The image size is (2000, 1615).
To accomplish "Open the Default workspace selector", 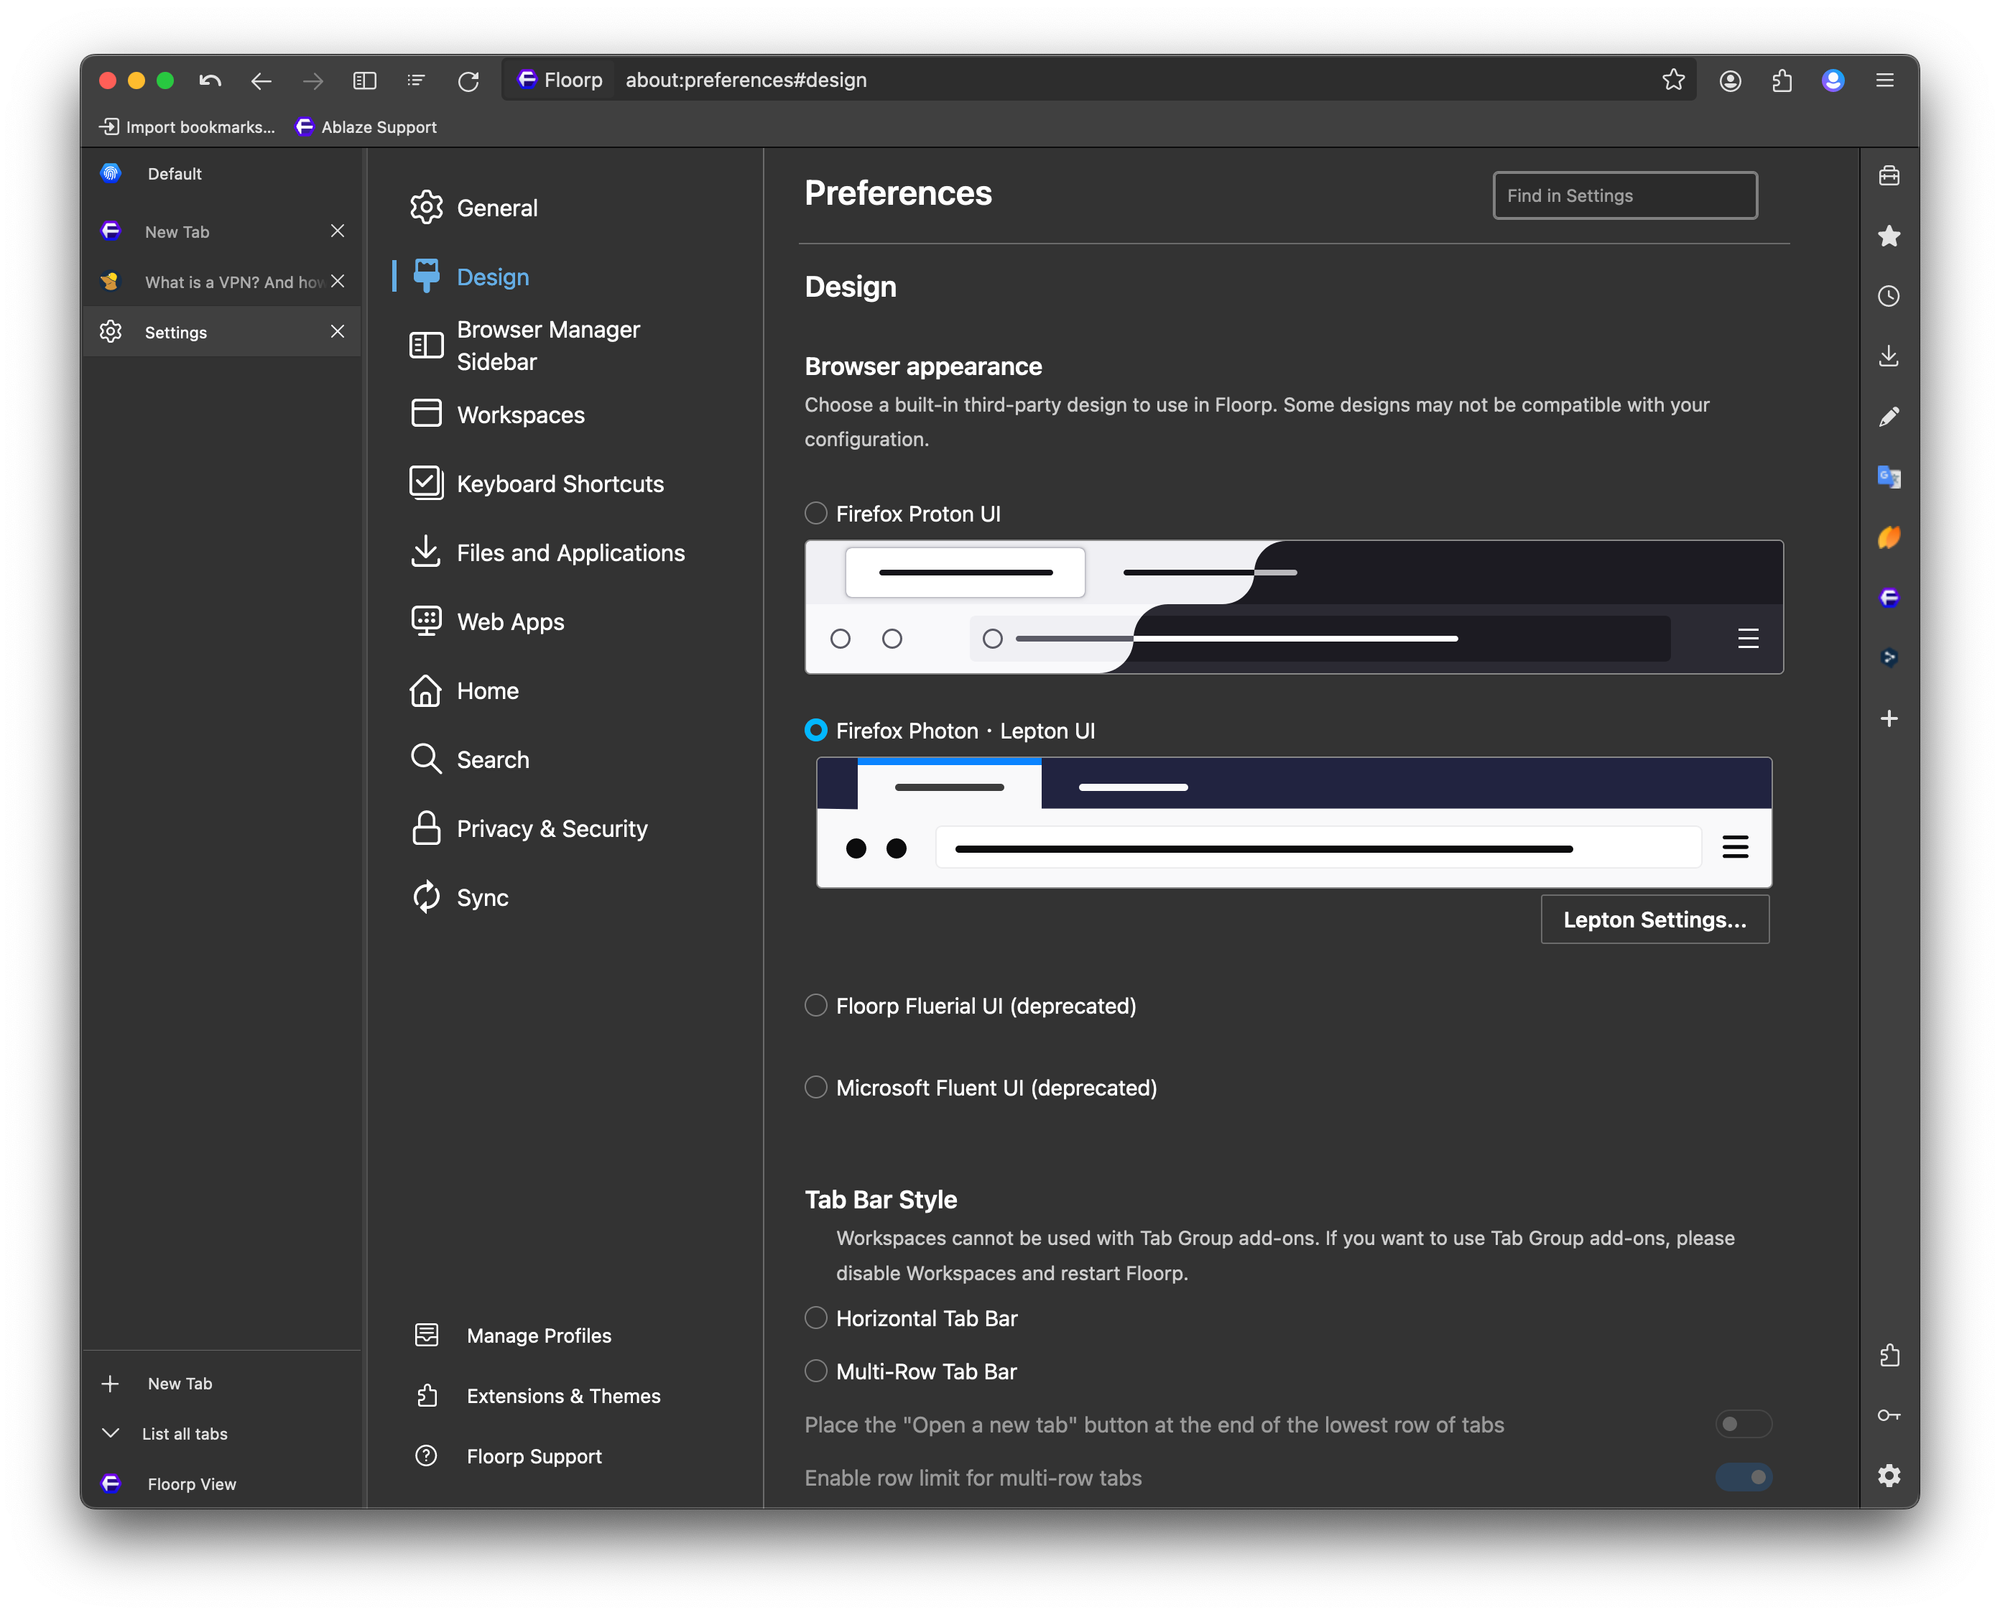I will (x=221, y=174).
